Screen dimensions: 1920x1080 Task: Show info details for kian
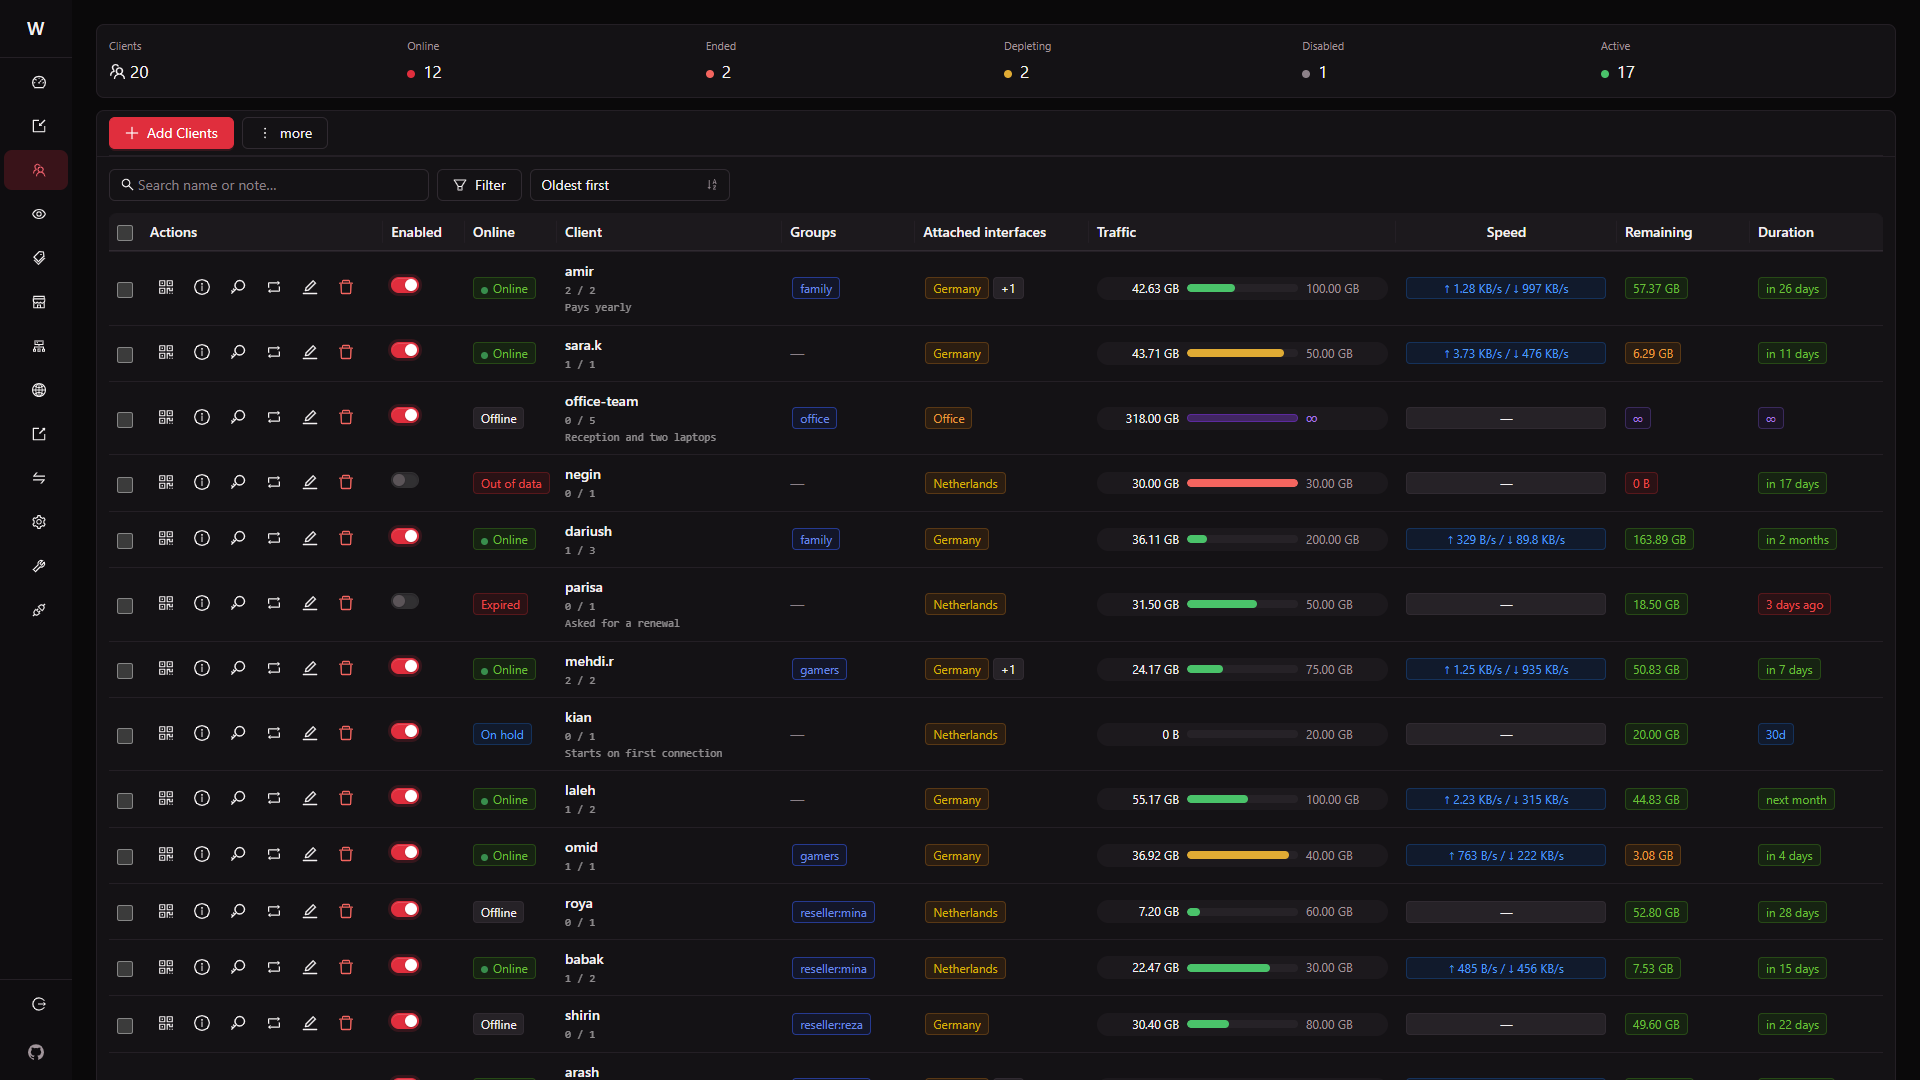pyautogui.click(x=202, y=733)
